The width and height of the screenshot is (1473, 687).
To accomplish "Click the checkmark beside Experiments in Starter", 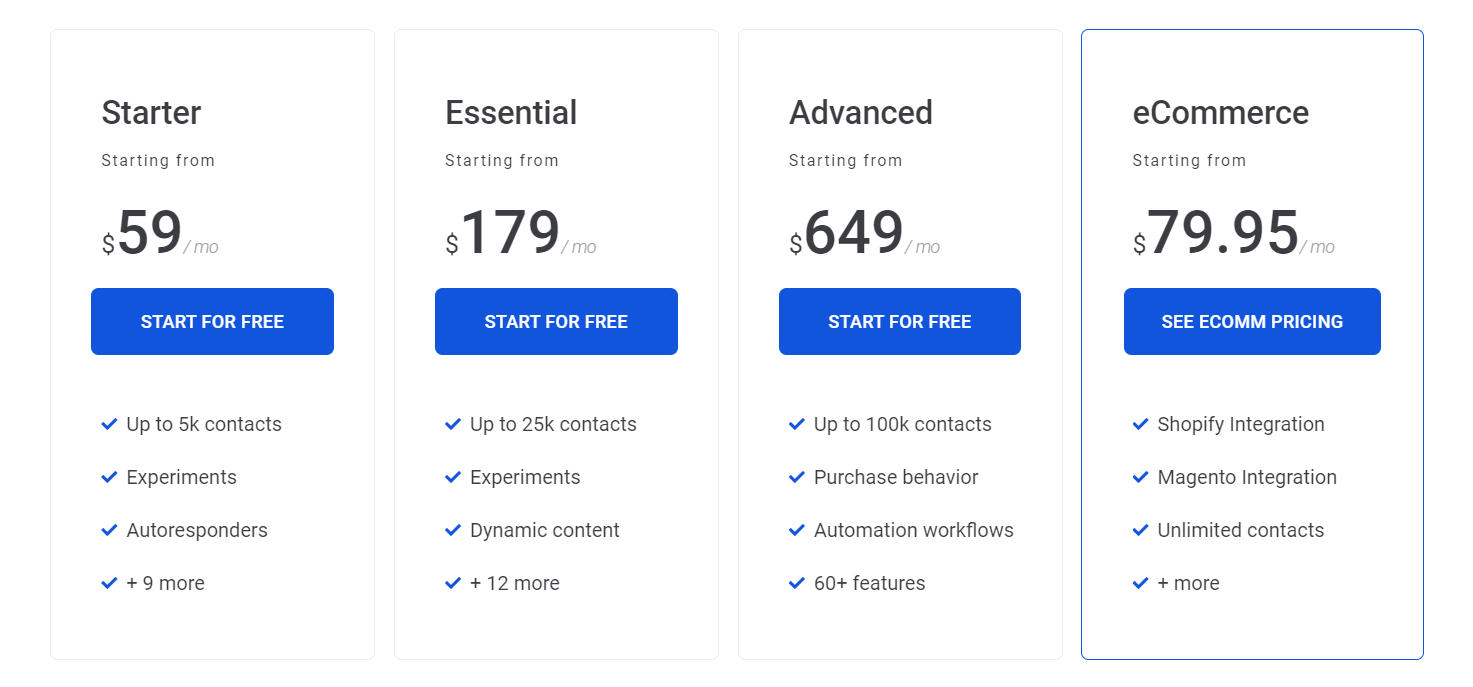I will pyautogui.click(x=109, y=477).
